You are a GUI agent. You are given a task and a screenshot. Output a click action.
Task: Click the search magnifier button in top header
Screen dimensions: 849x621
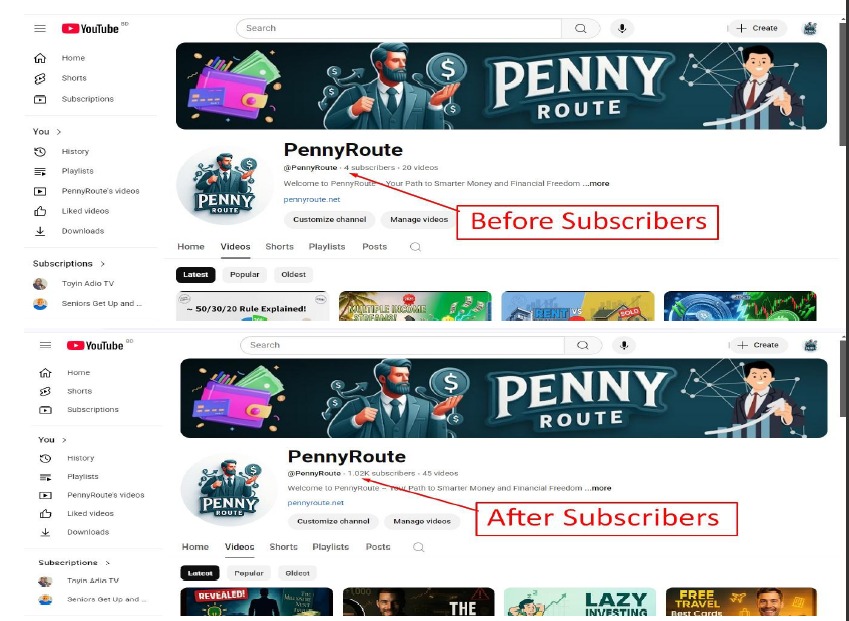pos(580,29)
